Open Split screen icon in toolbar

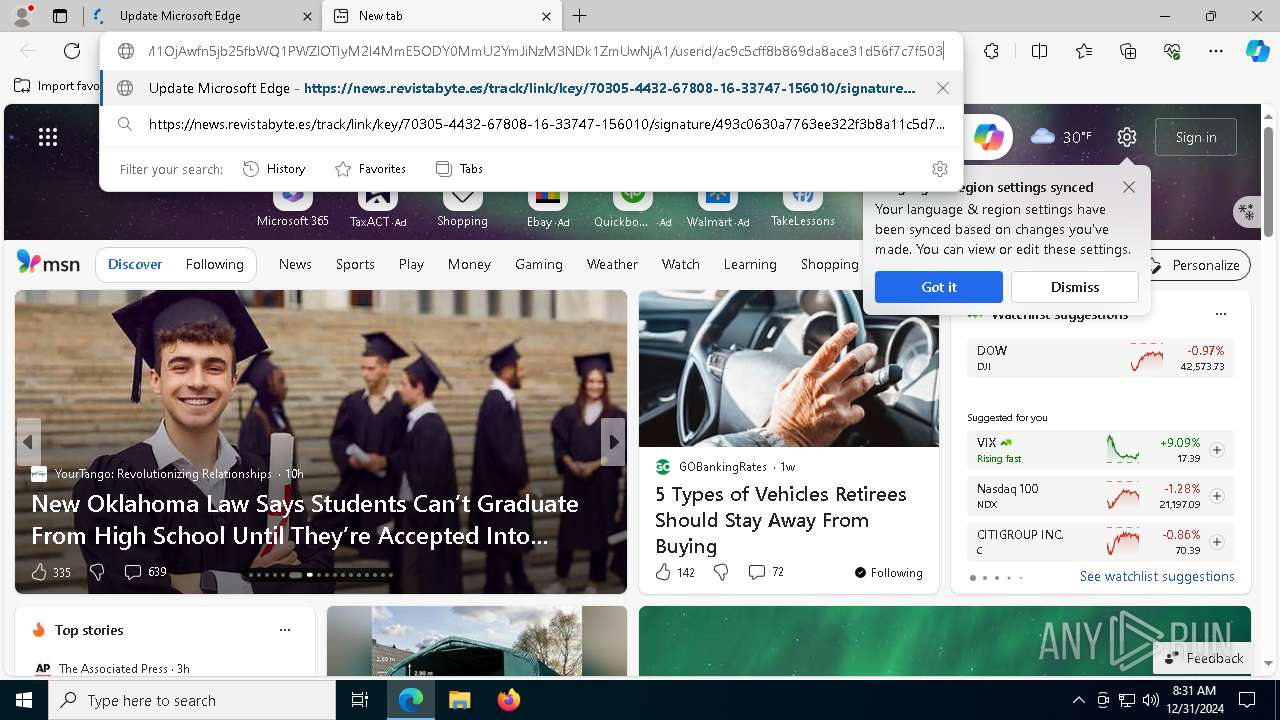click(1039, 51)
